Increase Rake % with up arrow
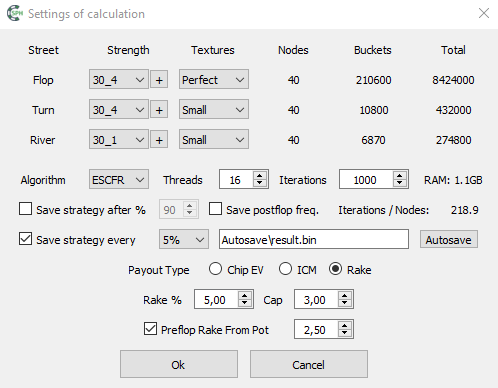This screenshot has width=498, height=388. 245,295
